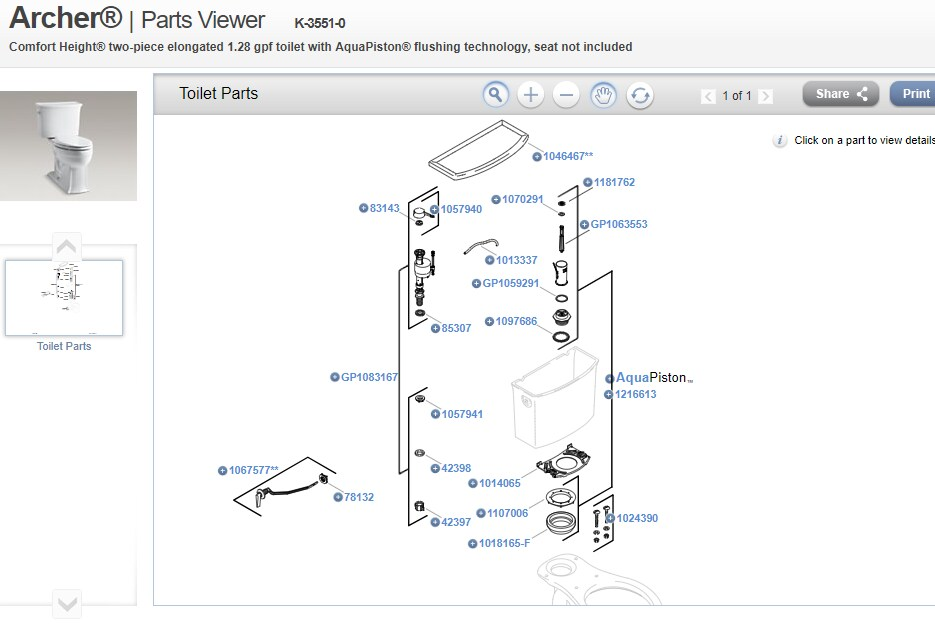Click the '1 of 1' page indicator
The width and height of the screenshot is (935, 634).
coord(737,95)
